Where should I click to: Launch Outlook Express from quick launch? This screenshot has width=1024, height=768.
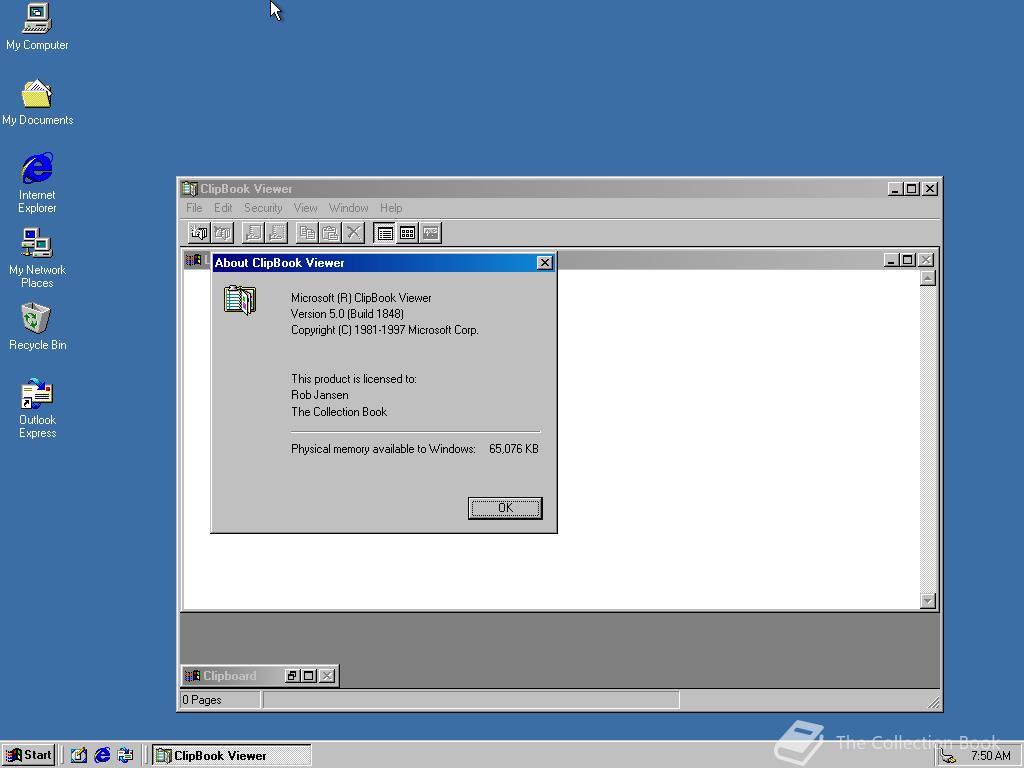click(125, 756)
